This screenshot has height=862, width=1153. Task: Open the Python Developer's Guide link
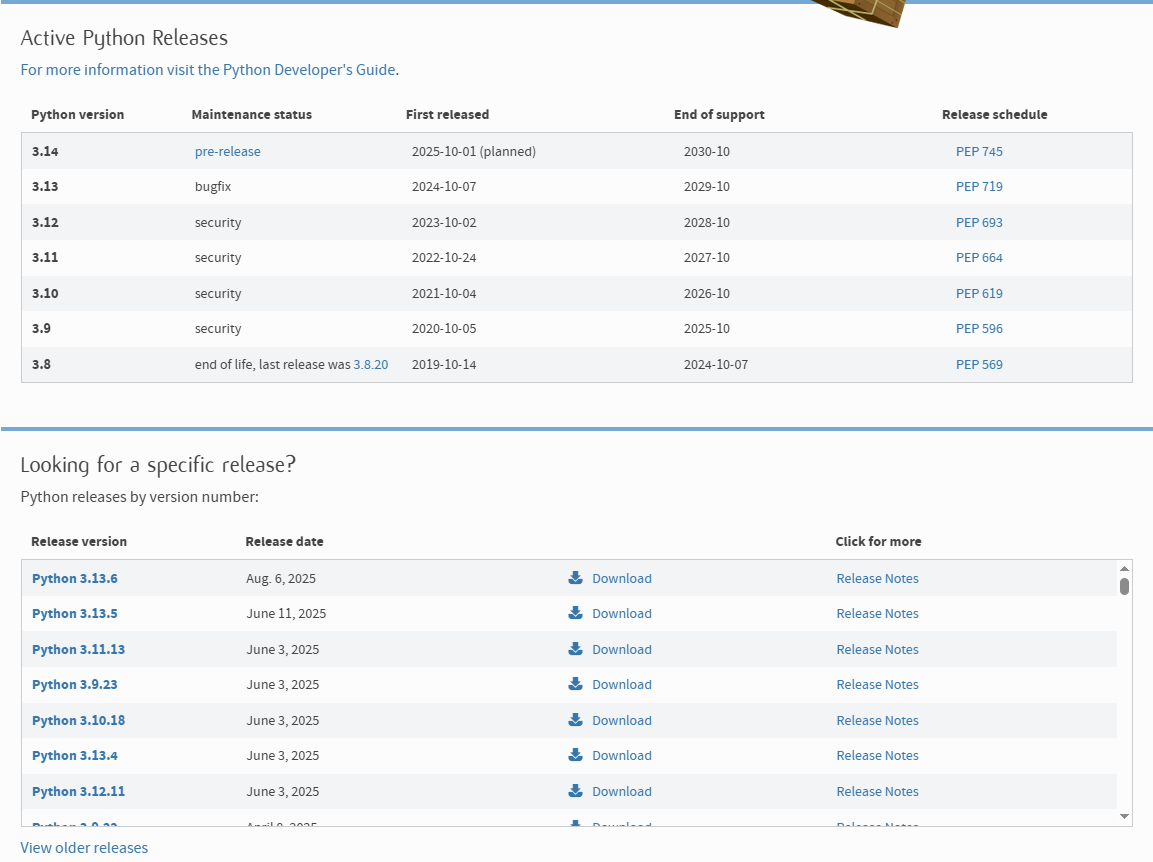pos(208,70)
